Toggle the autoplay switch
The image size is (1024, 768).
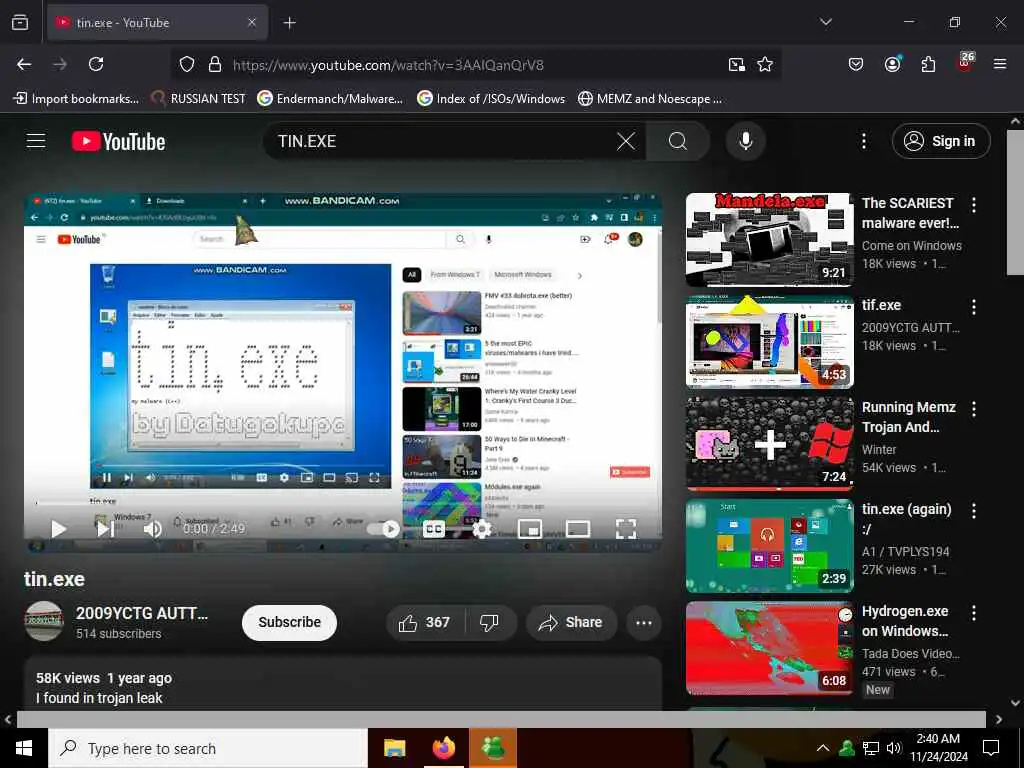(383, 528)
